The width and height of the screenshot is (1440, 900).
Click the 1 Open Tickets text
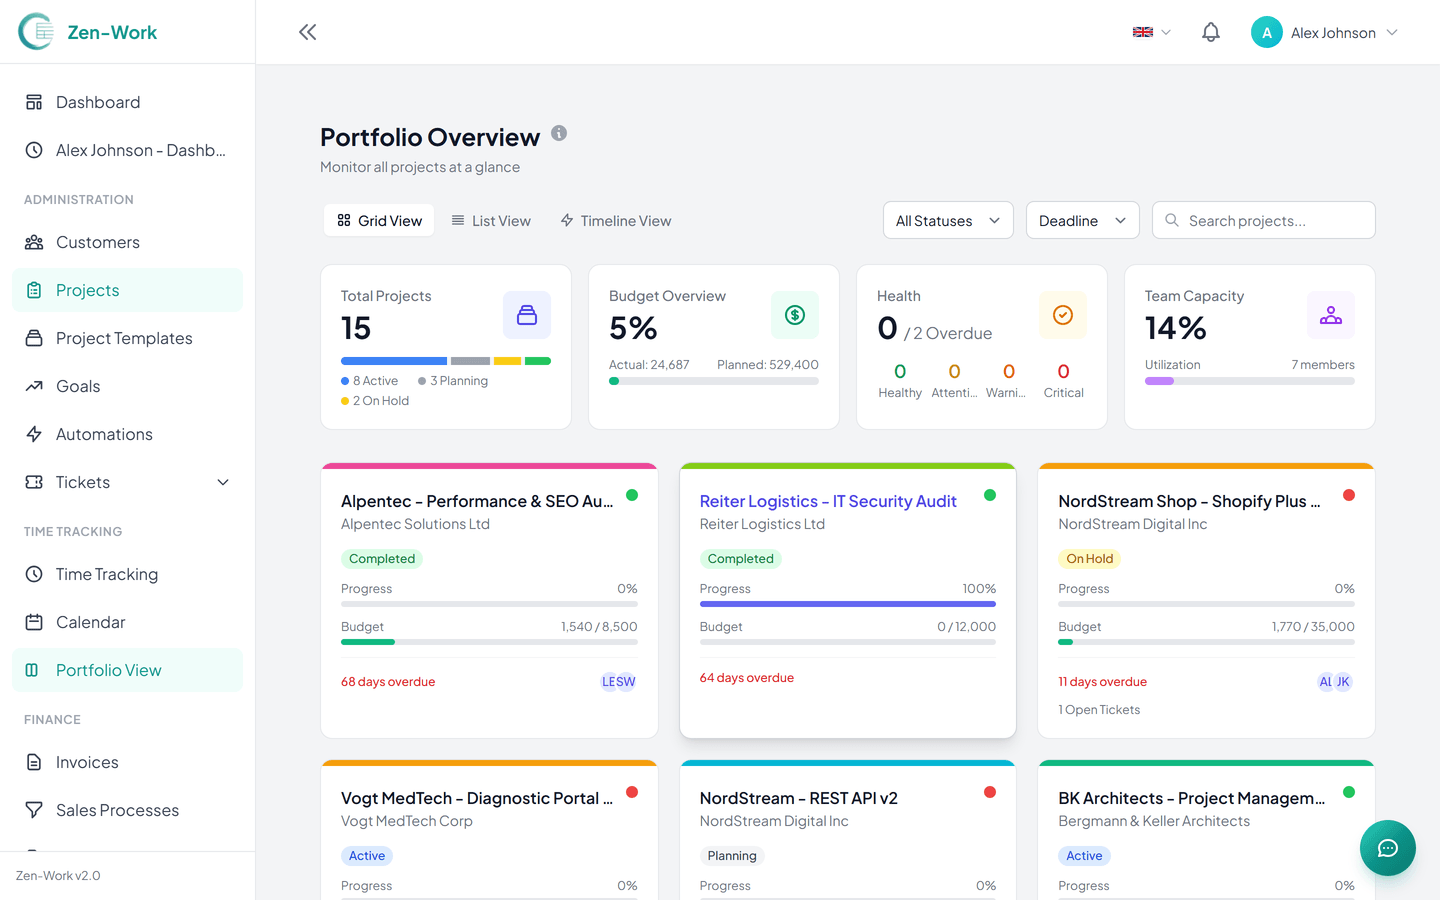coord(1099,710)
